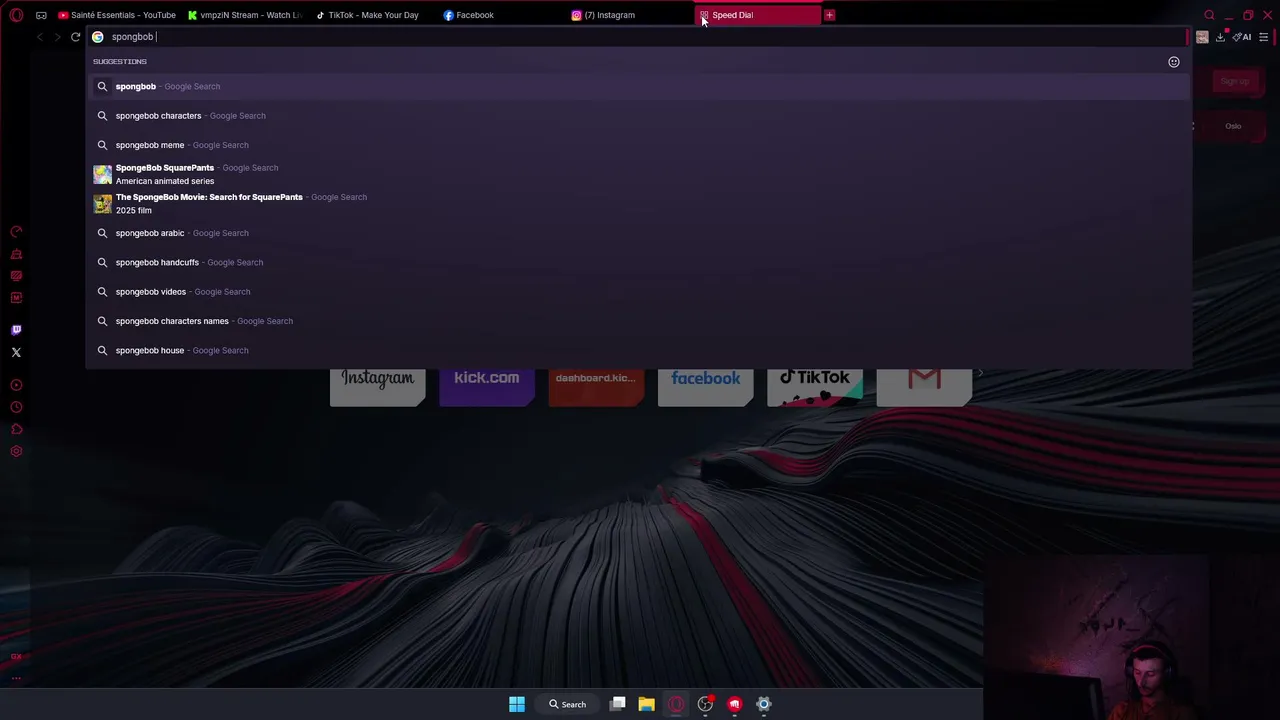The width and height of the screenshot is (1280, 720).
Task: Open the GX Corner gamepad icon
Action: coord(41,15)
